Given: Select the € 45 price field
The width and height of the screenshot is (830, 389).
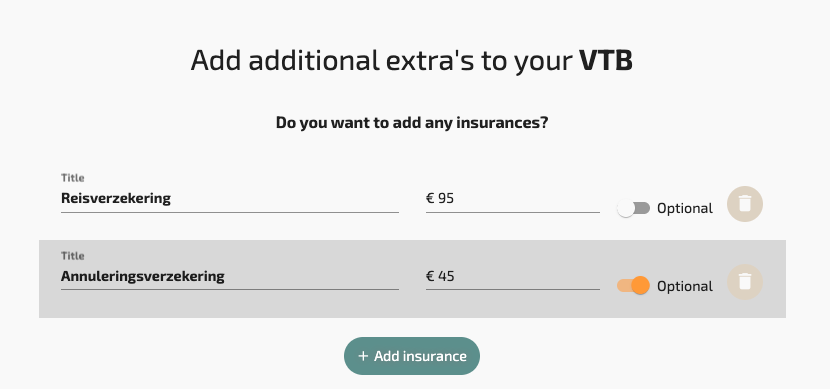Looking at the screenshot, I should pyautogui.click(x=512, y=276).
